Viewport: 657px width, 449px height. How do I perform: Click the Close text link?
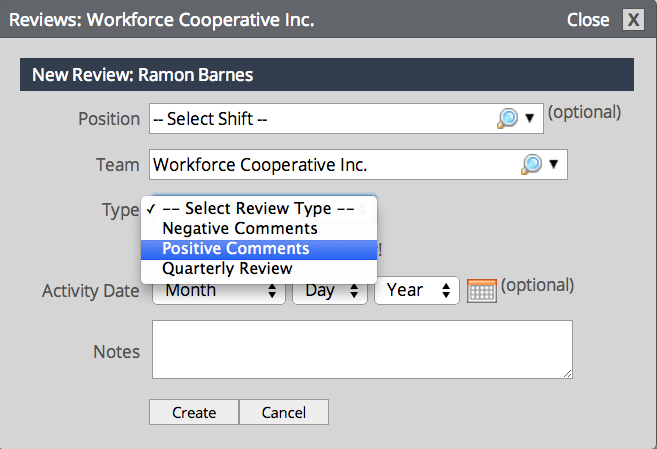(588, 20)
